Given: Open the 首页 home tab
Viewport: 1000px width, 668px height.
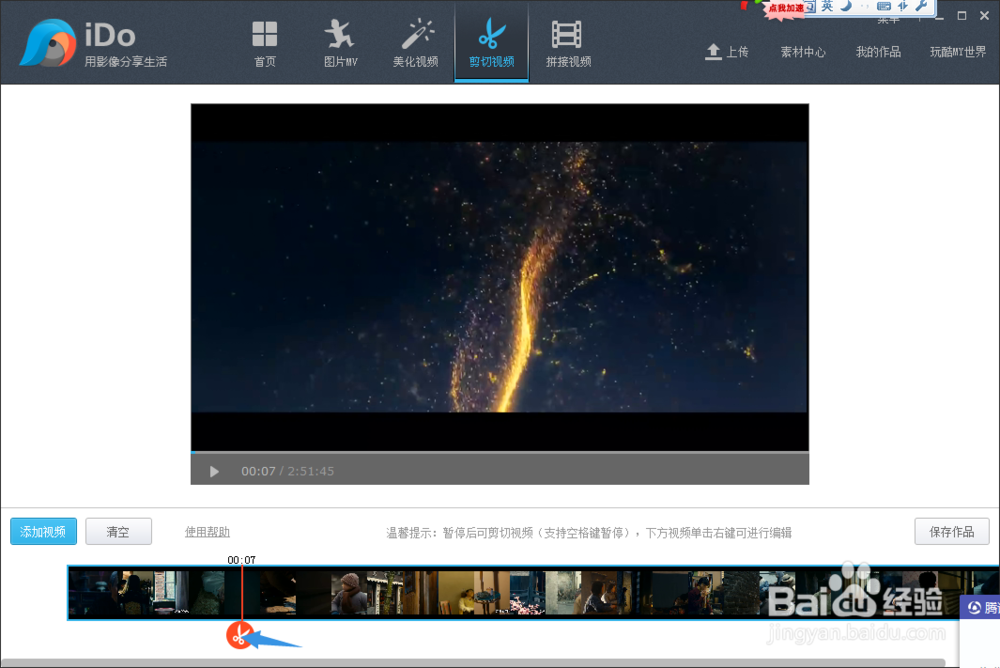Looking at the screenshot, I should click(x=265, y=43).
